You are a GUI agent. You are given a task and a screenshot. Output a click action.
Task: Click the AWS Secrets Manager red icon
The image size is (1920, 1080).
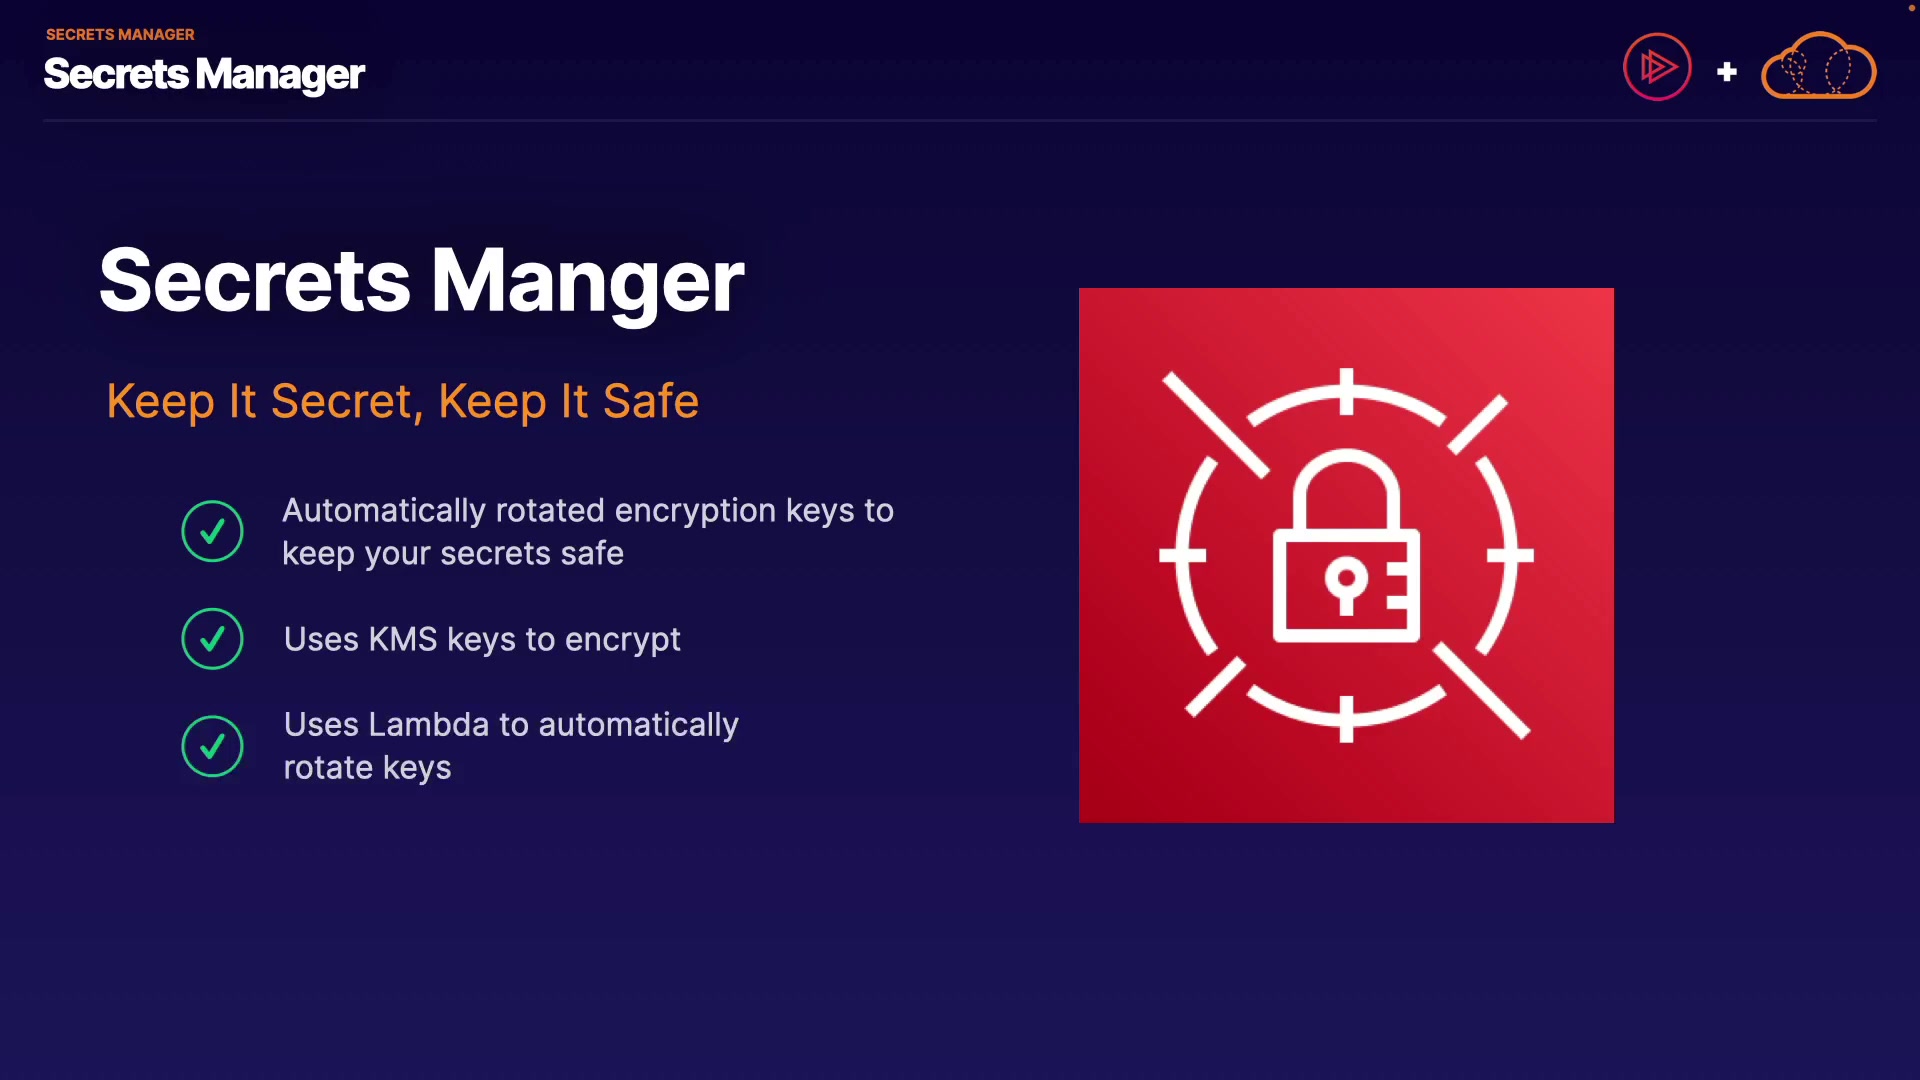[1346, 555]
